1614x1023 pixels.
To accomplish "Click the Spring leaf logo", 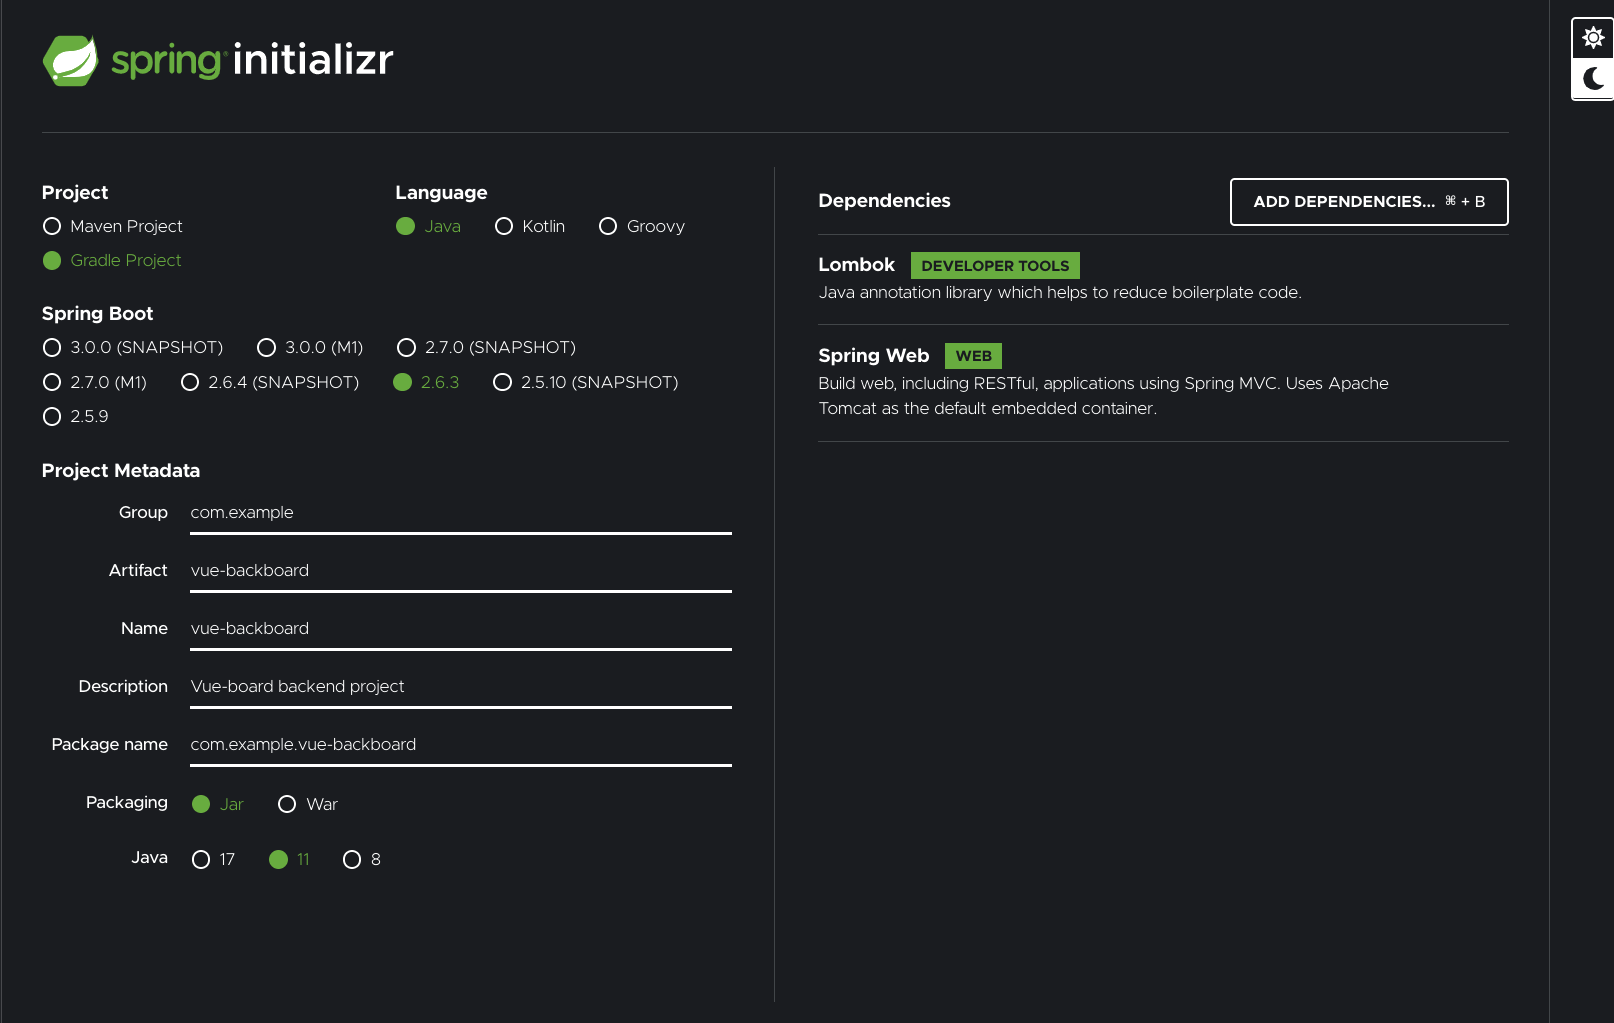I will pyautogui.click(x=70, y=60).
